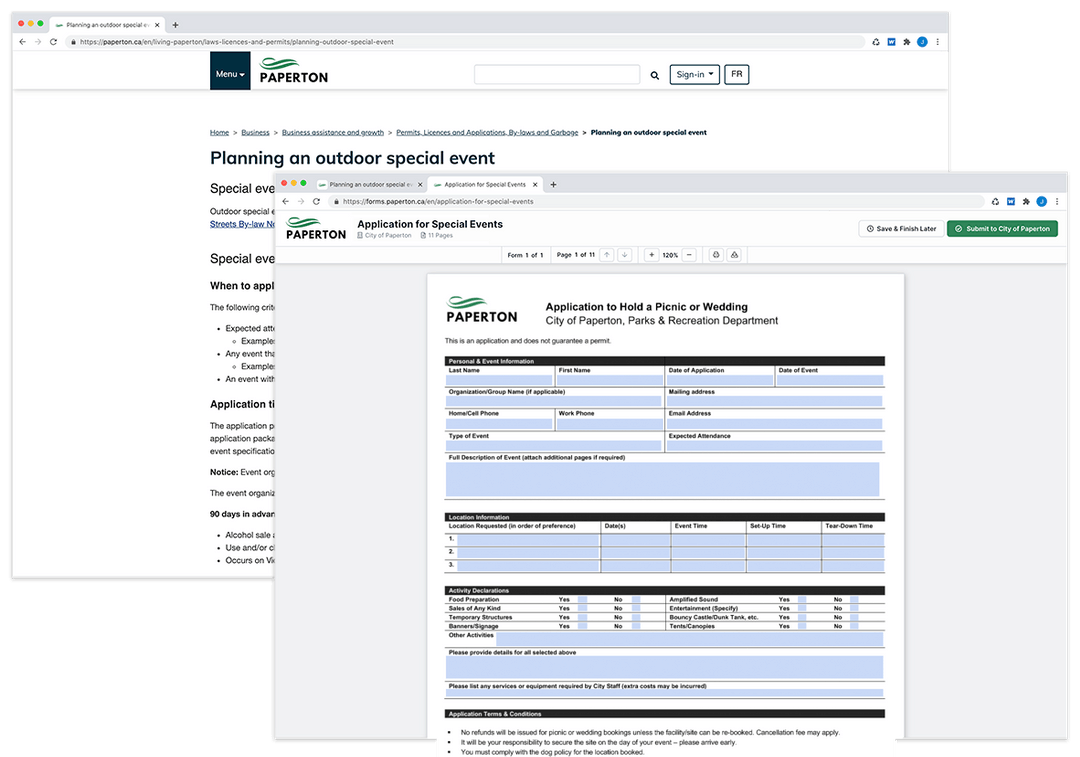Zoom in using the plus icon
This screenshot has width=1080, height=757.
tap(652, 255)
